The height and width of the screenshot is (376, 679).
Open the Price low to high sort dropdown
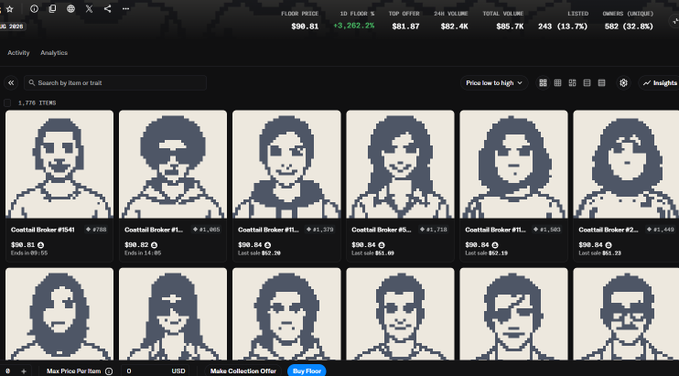pyautogui.click(x=494, y=83)
